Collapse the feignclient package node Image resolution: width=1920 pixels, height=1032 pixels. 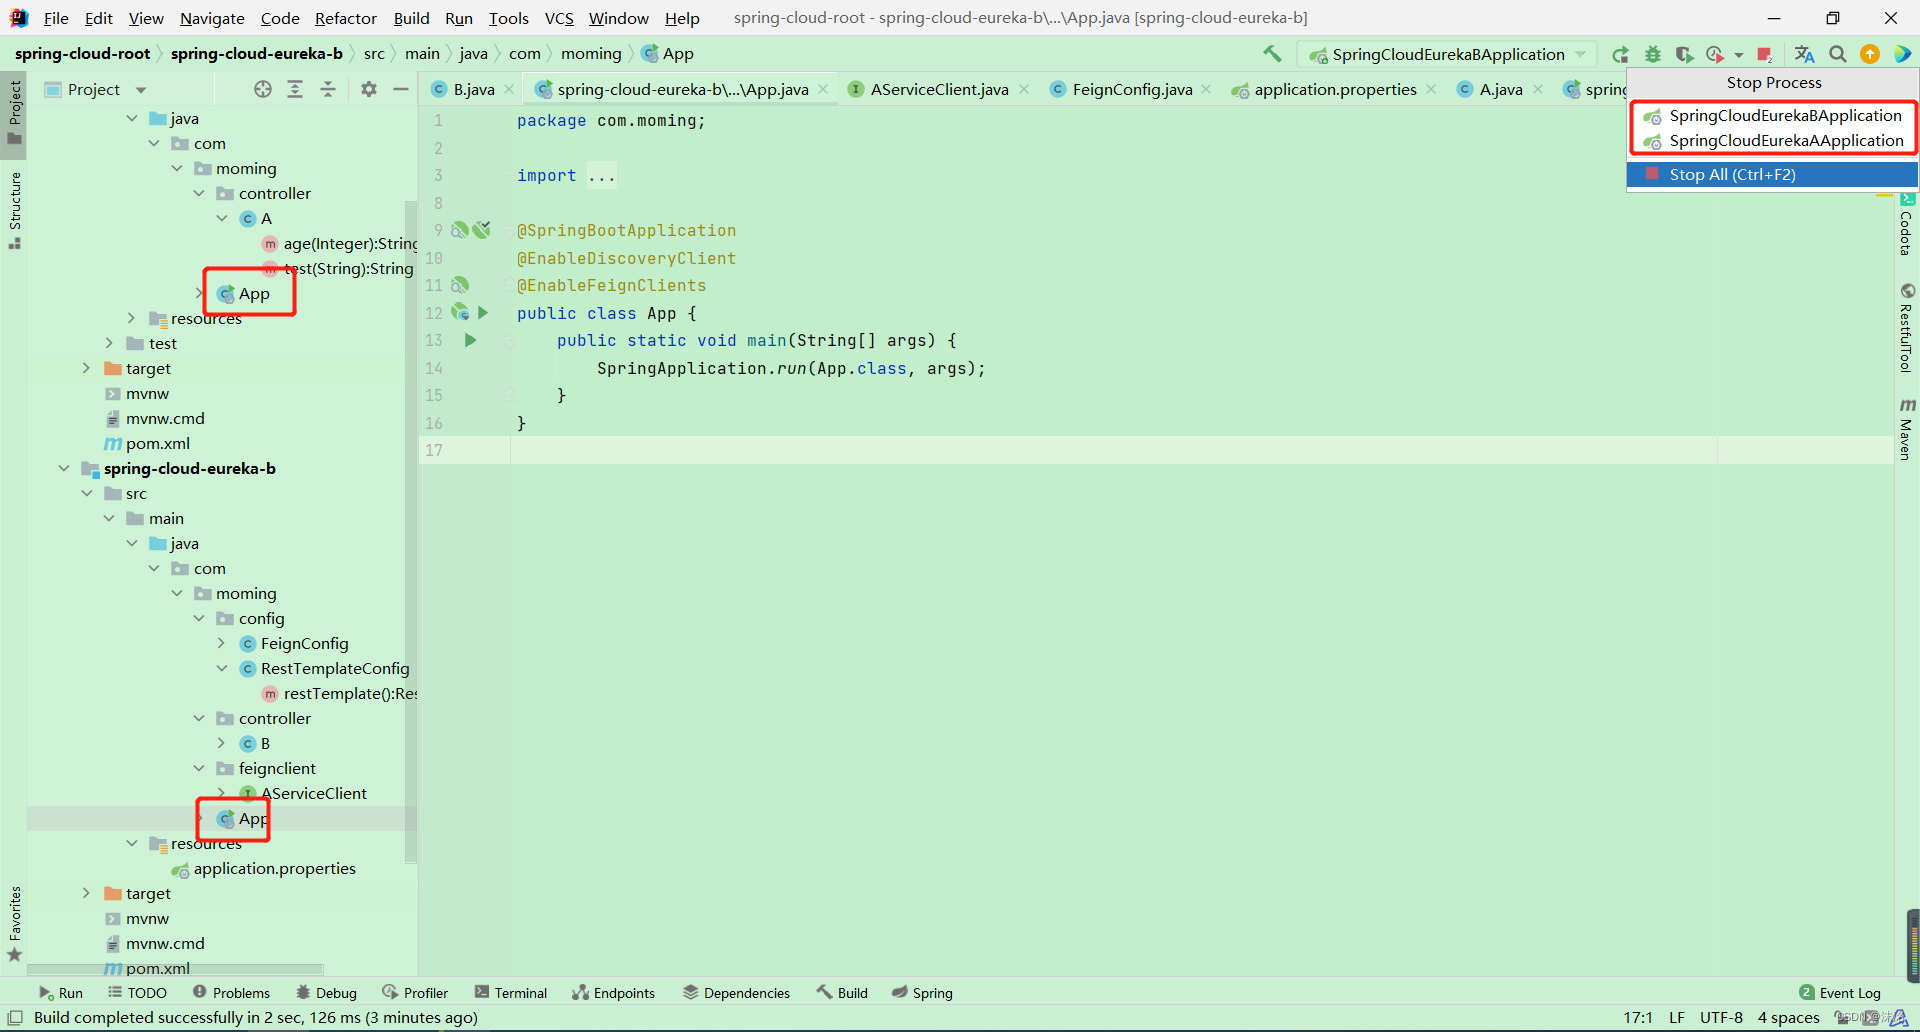point(199,768)
